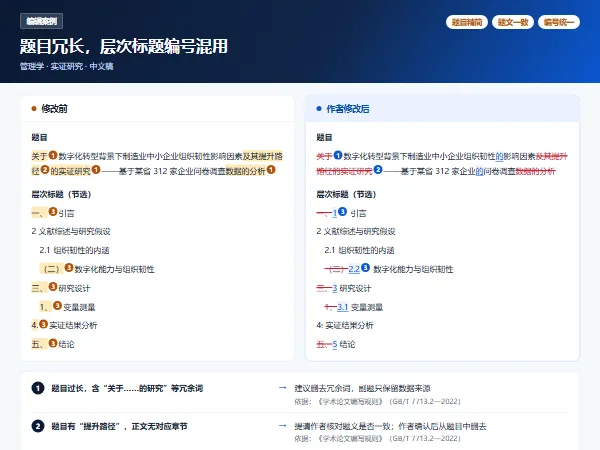600x450 pixels.
Task: Click the 编号统一 tag in the header
Action: point(559,22)
